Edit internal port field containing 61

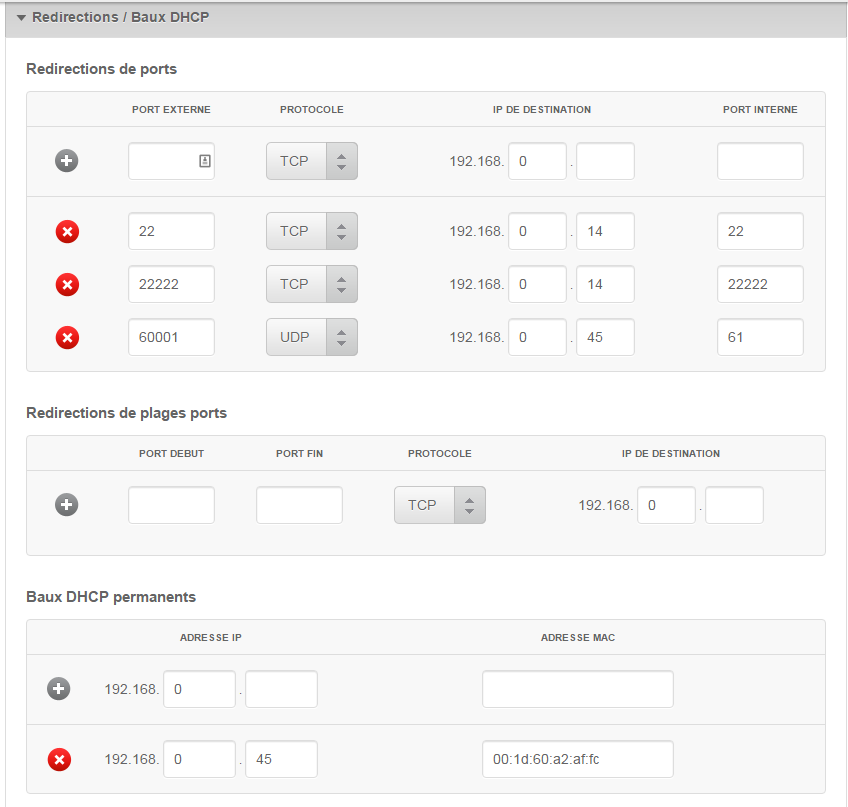click(759, 338)
